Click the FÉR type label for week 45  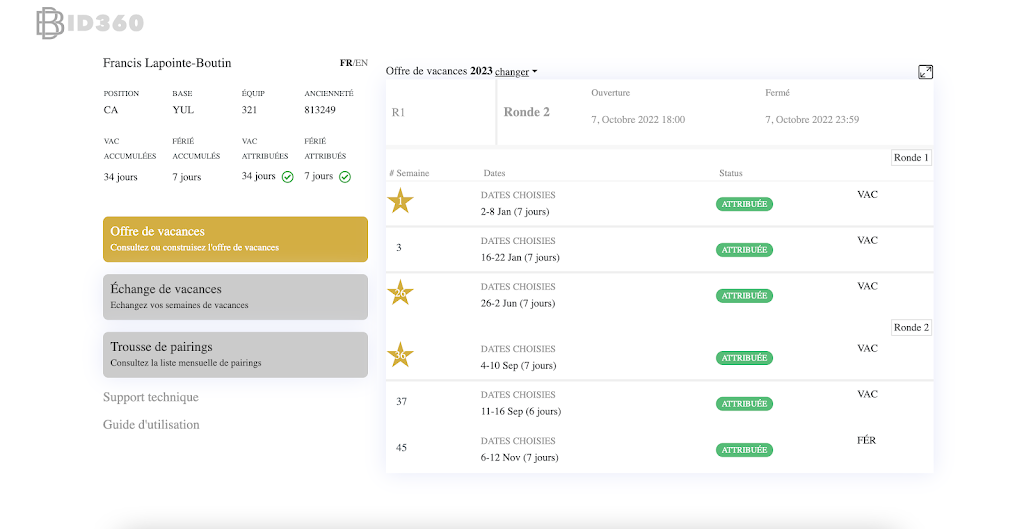point(867,440)
